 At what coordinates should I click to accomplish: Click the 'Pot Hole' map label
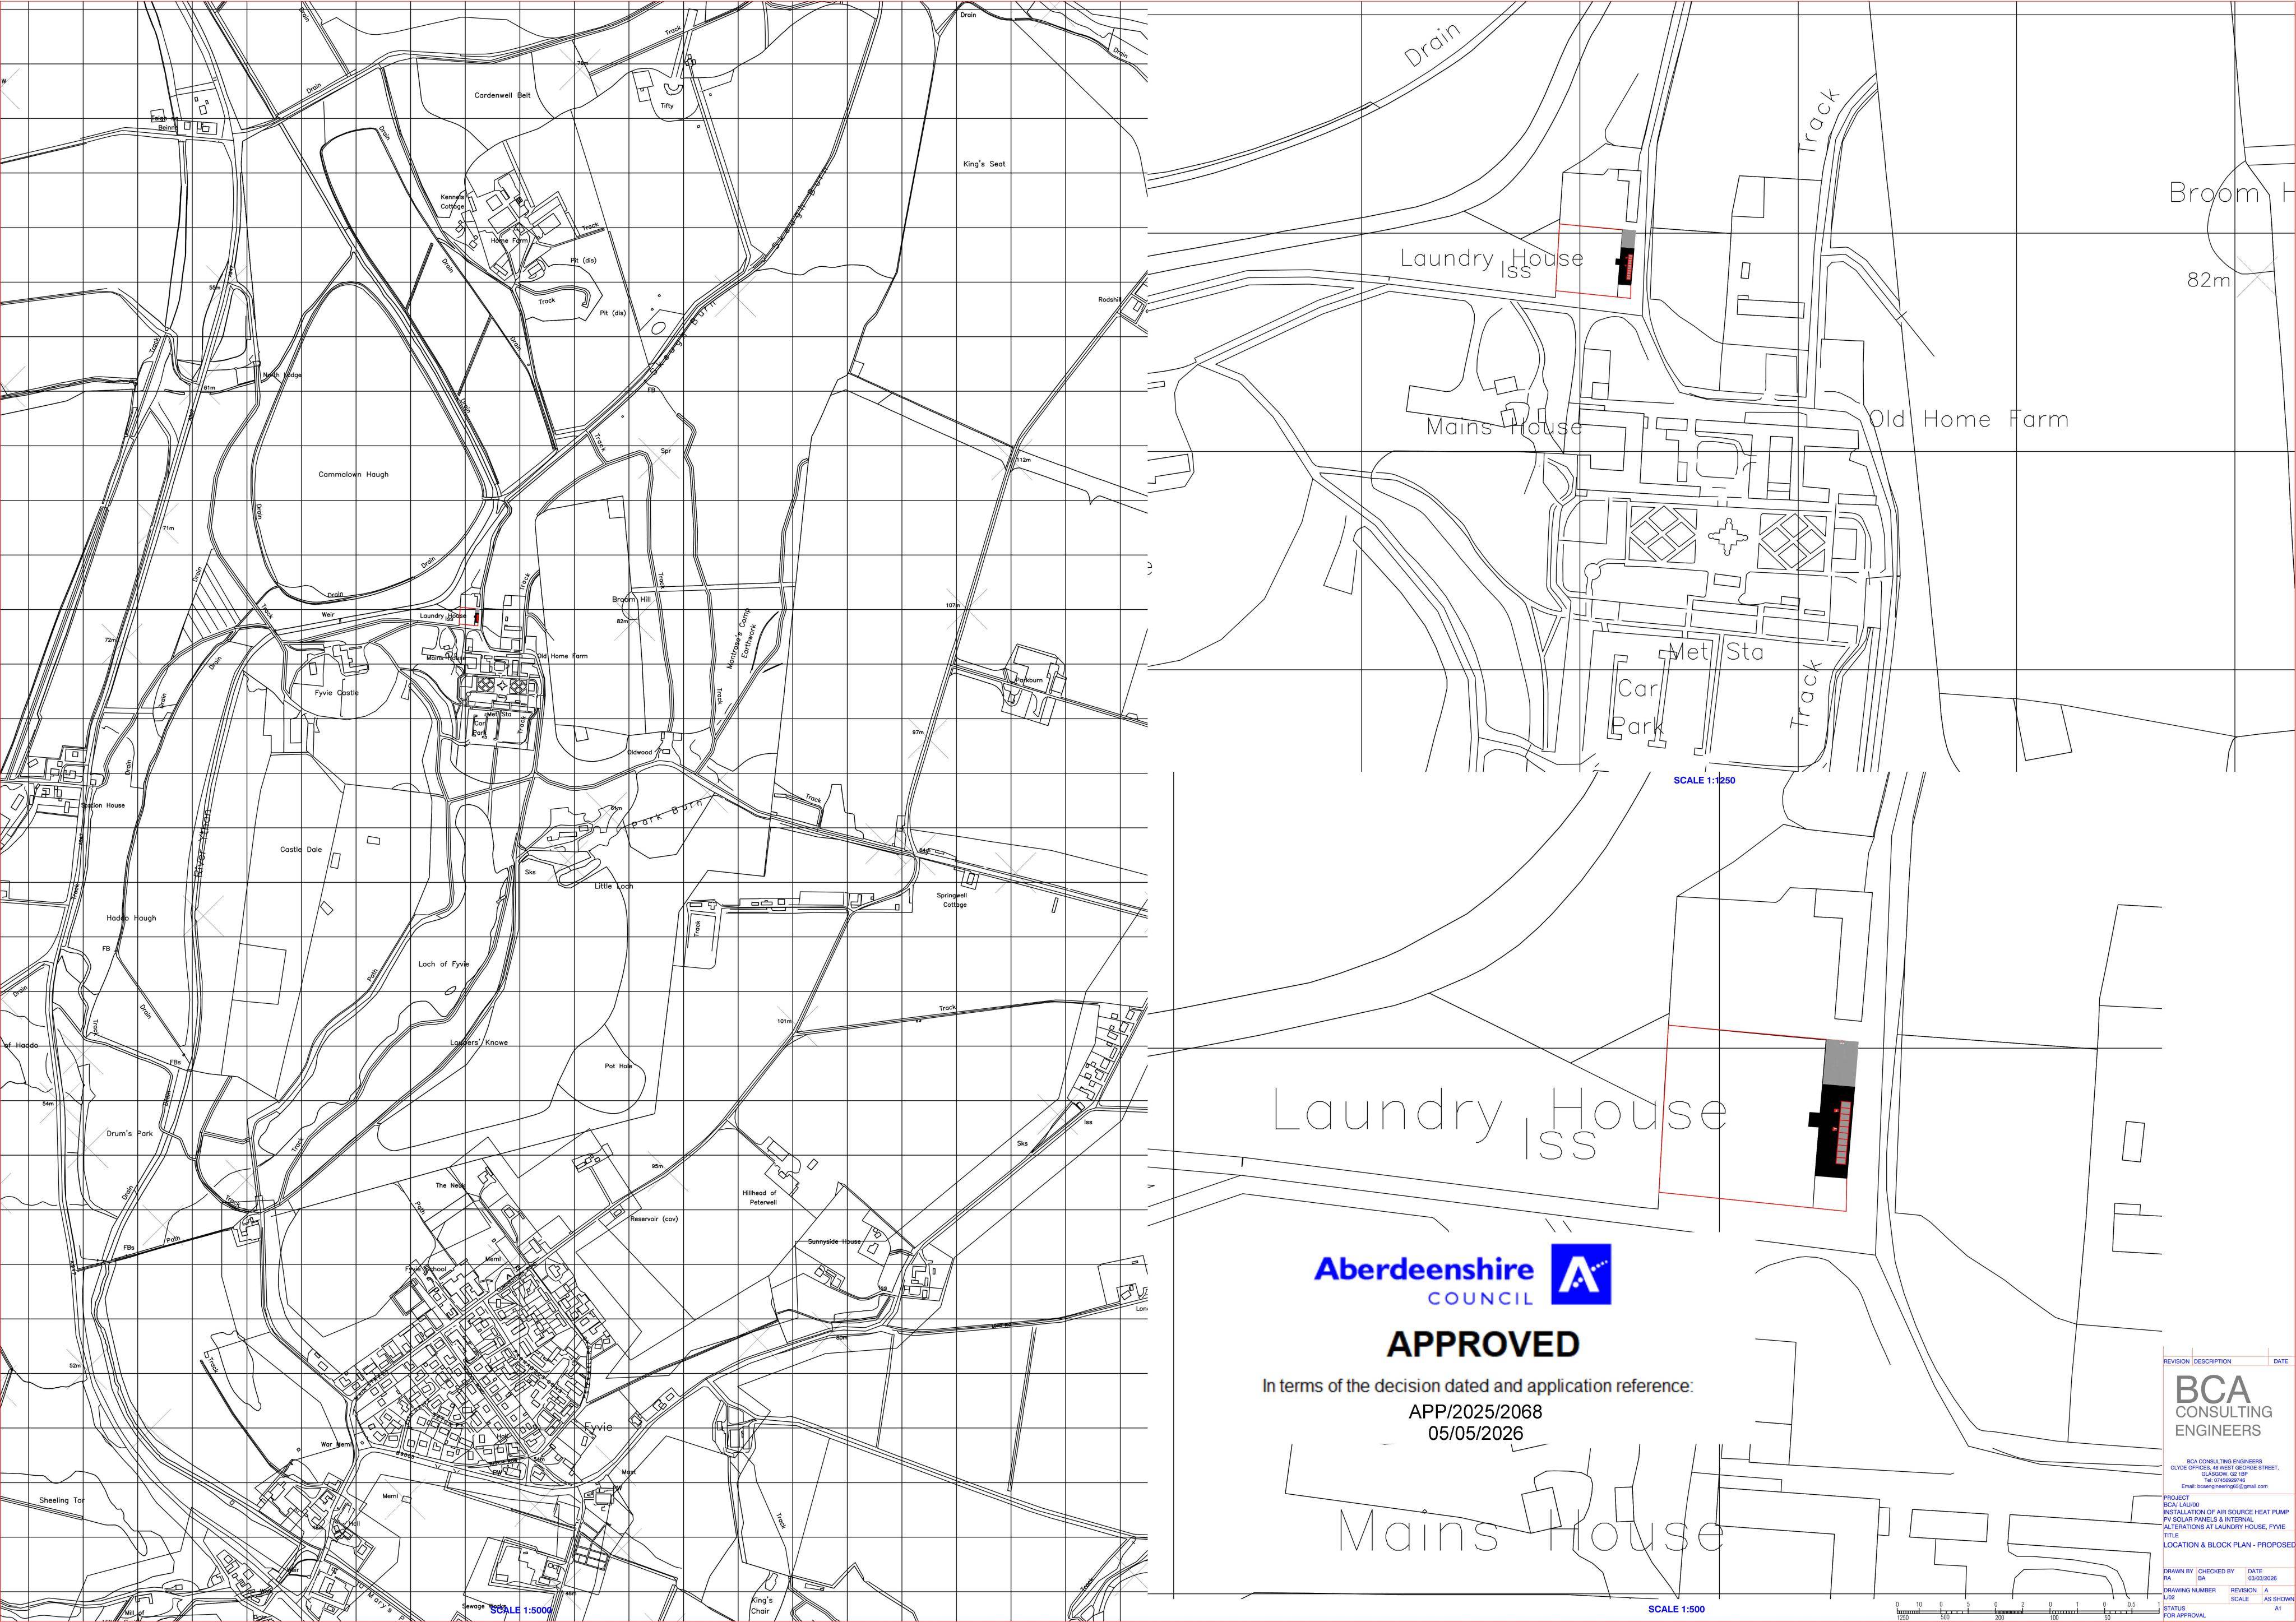[x=618, y=1066]
